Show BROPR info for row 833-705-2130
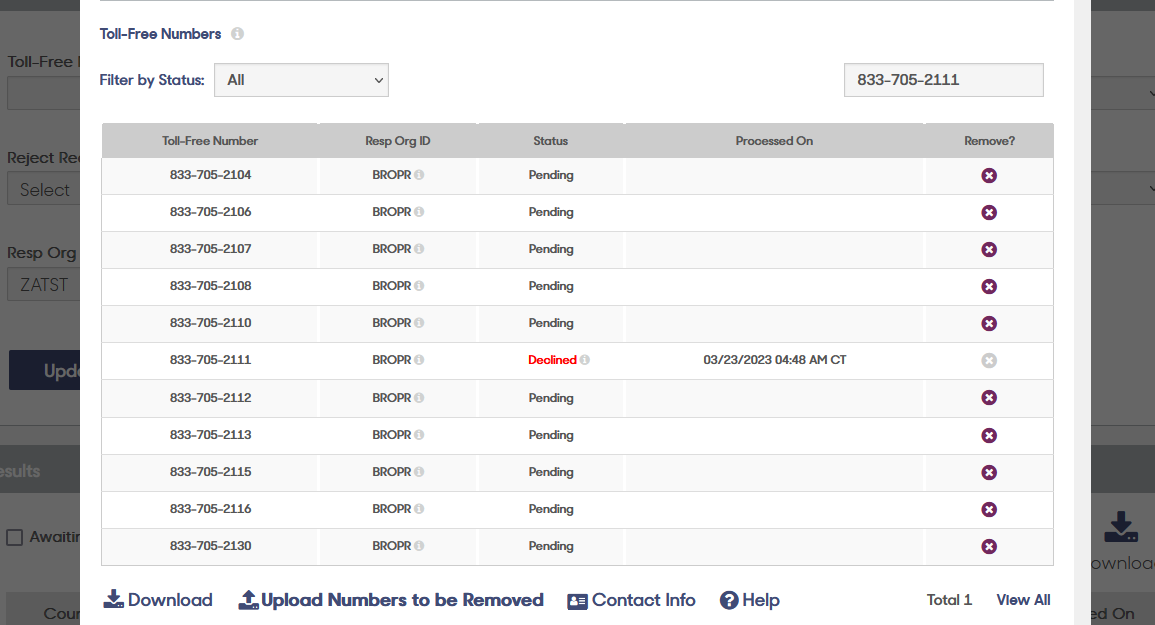This screenshot has height=625, width=1155. (419, 545)
